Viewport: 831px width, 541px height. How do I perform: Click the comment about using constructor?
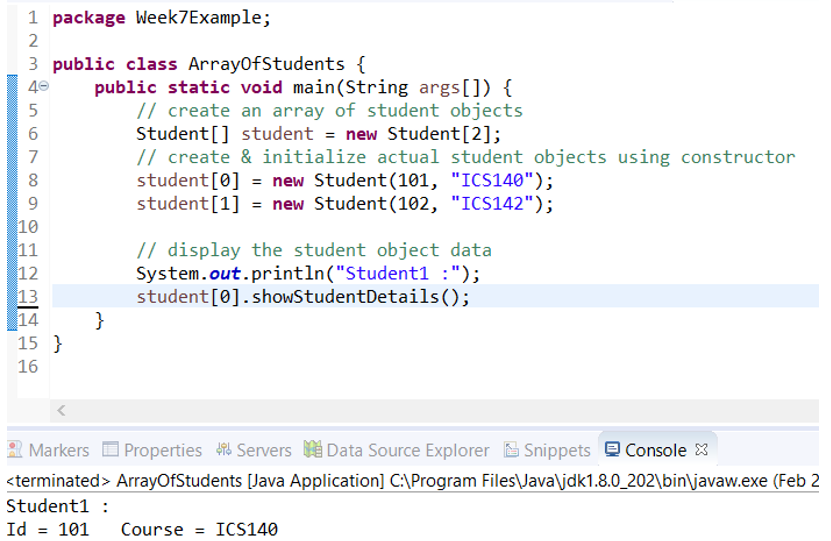click(x=466, y=157)
